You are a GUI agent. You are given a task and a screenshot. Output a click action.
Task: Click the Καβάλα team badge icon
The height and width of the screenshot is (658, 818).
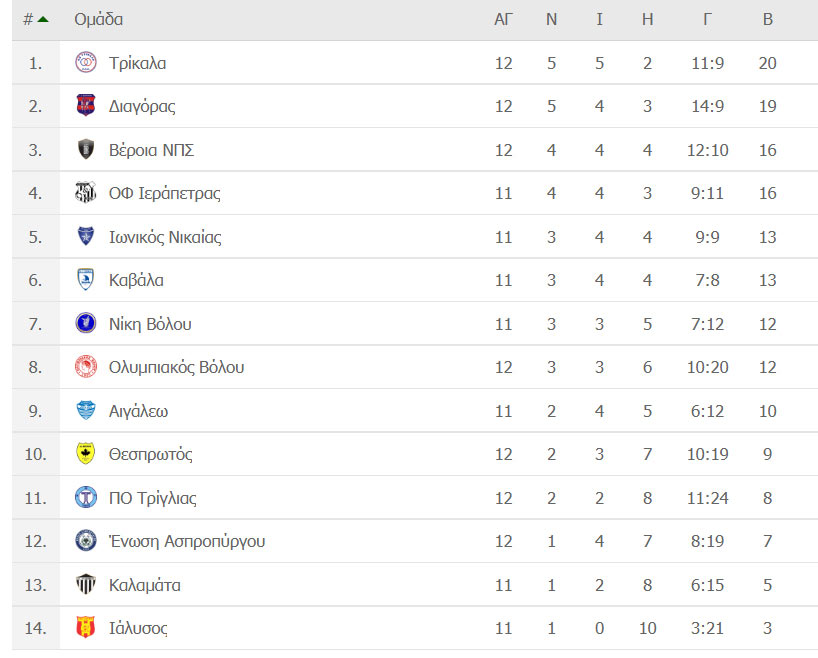pyautogui.click(x=86, y=280)
